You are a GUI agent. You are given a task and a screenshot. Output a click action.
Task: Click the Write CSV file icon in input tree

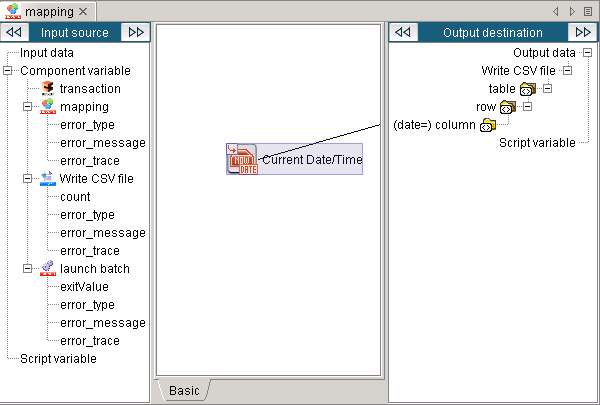coord(47,179)
